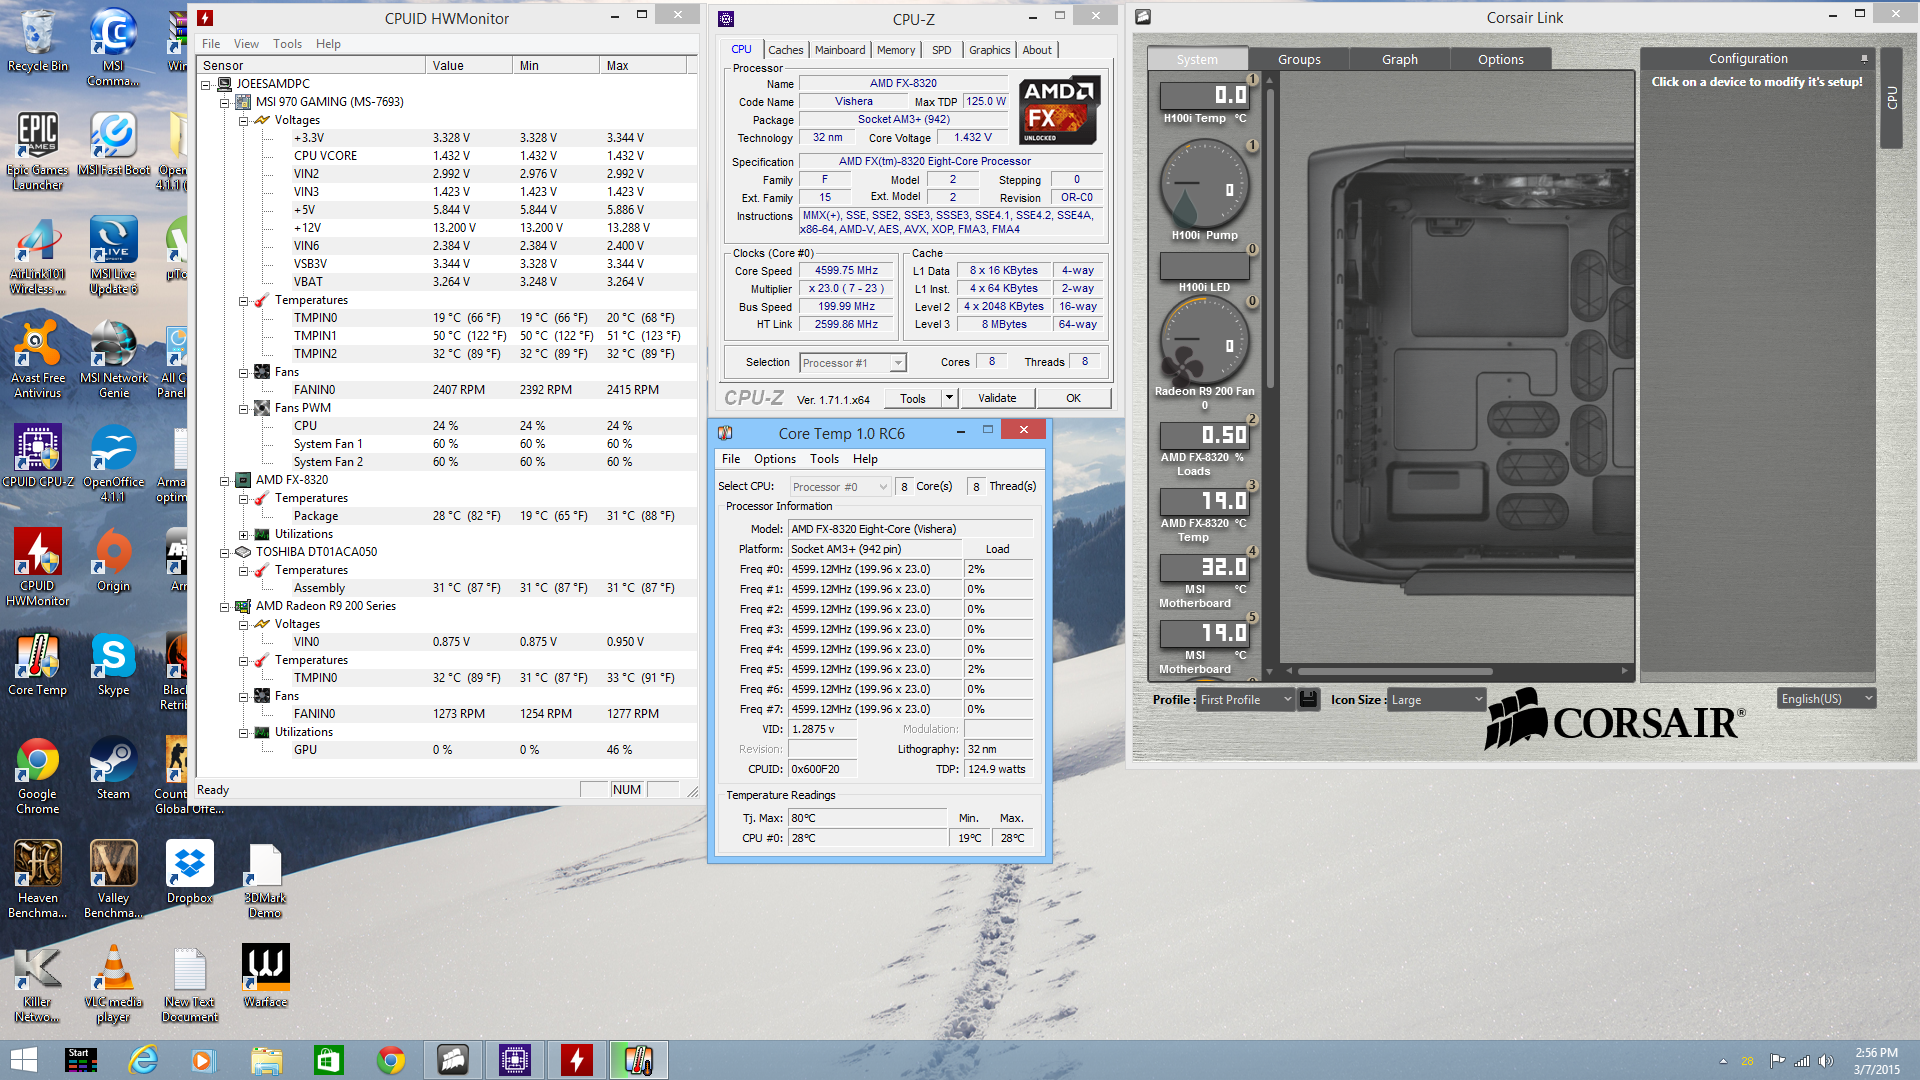Image resolution: width=1920 pixels, height=1080 pixels.
Task: Open HWMonitor View menu
Action: coord(246,44)
